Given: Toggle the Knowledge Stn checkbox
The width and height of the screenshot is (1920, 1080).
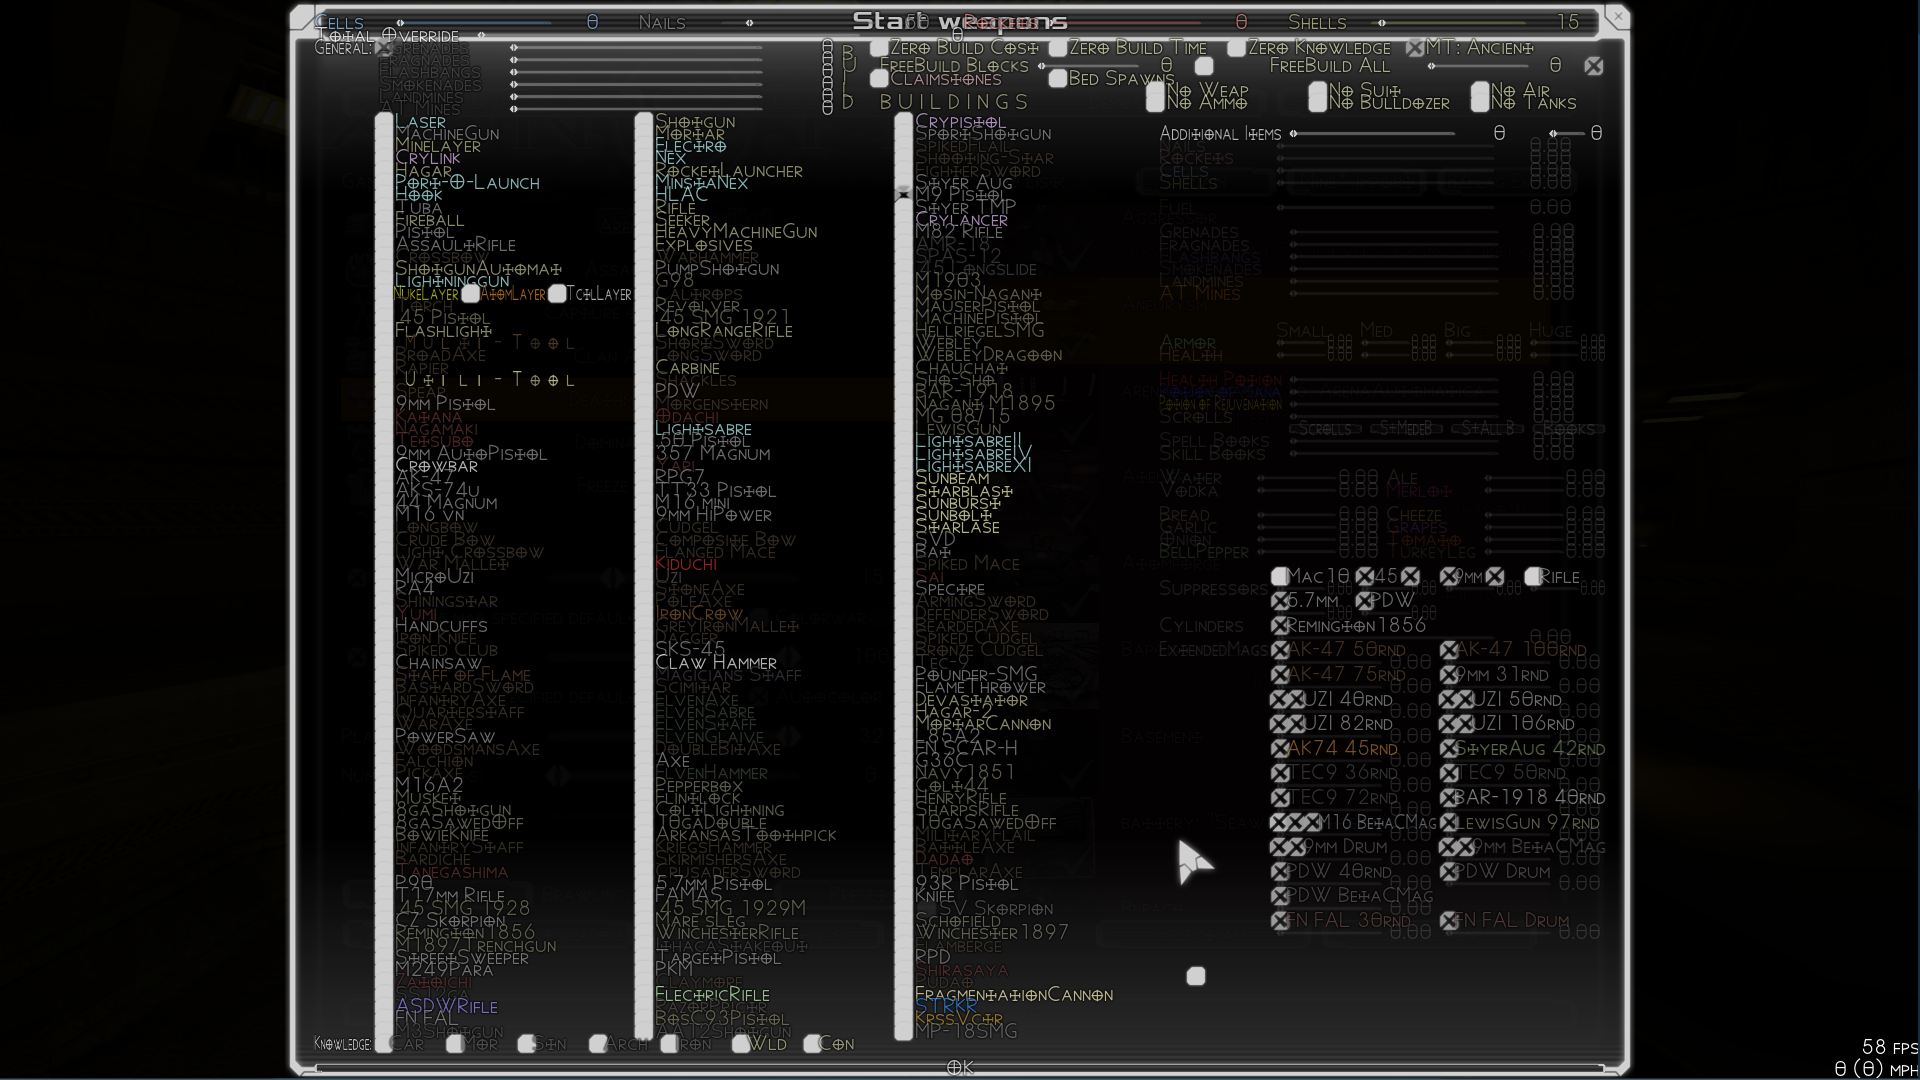Looking at the screenshot, I should coord(526,1044).
